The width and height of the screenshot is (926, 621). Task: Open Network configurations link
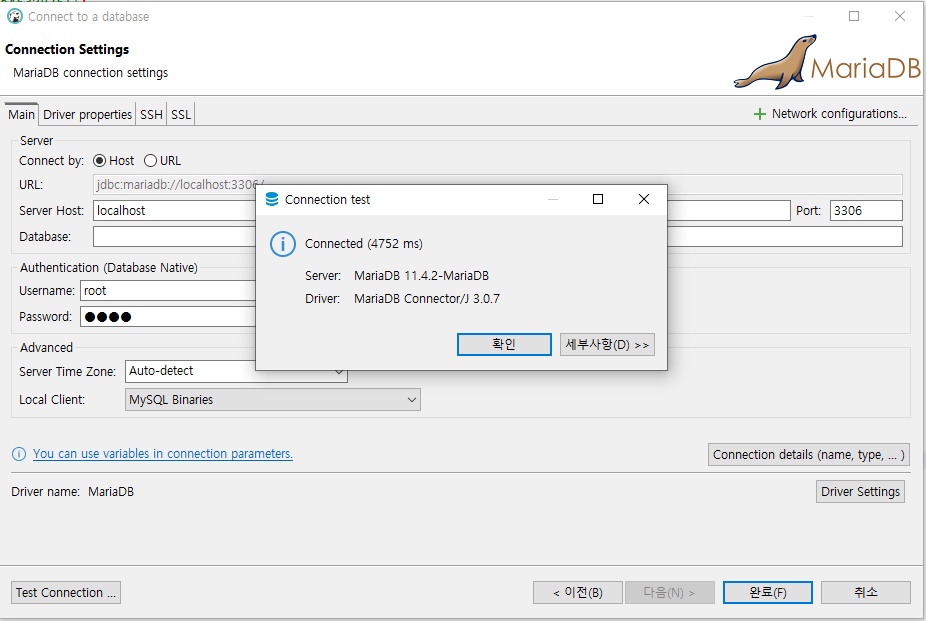[839, 114]
